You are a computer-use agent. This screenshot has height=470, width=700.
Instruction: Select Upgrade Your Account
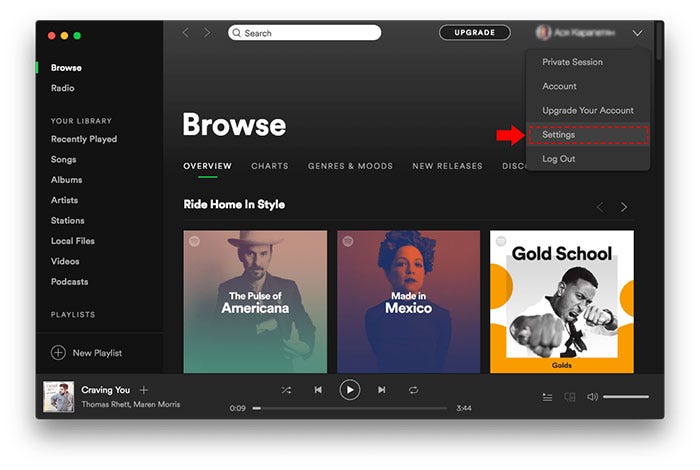click(x=588, y=110)
